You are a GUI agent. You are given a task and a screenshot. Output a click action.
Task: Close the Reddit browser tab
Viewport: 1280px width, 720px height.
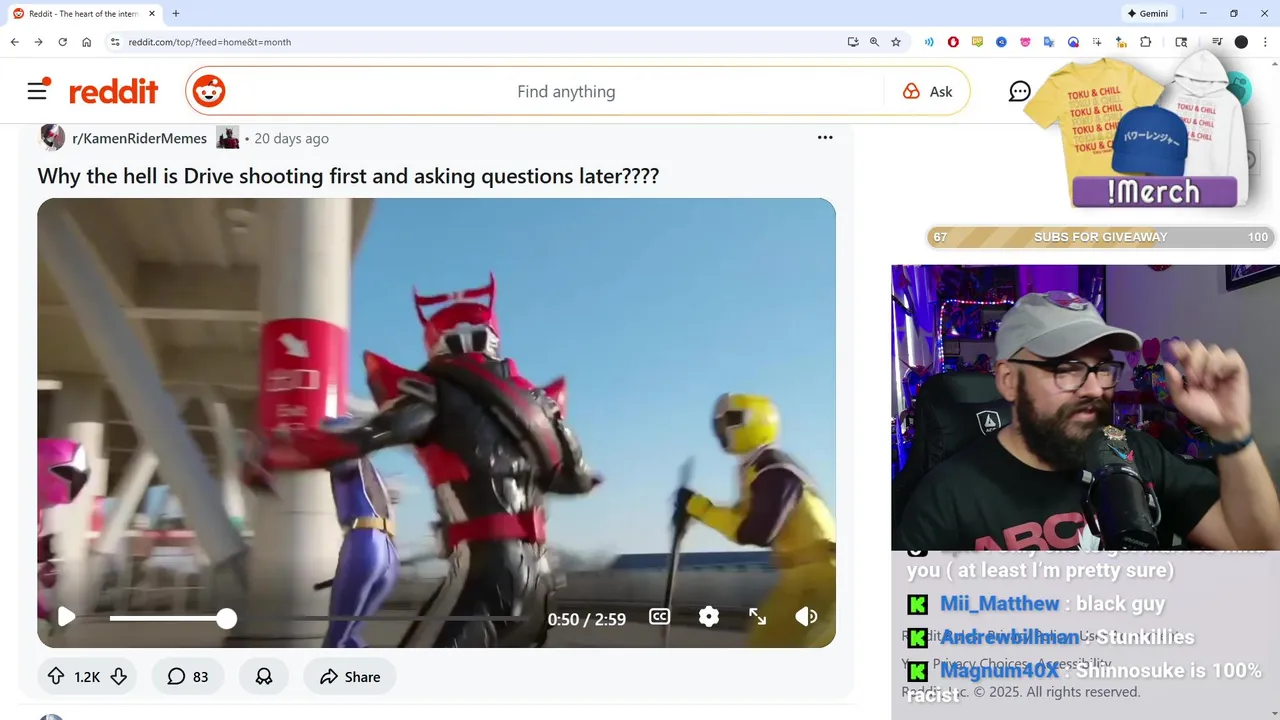[151, 14]
